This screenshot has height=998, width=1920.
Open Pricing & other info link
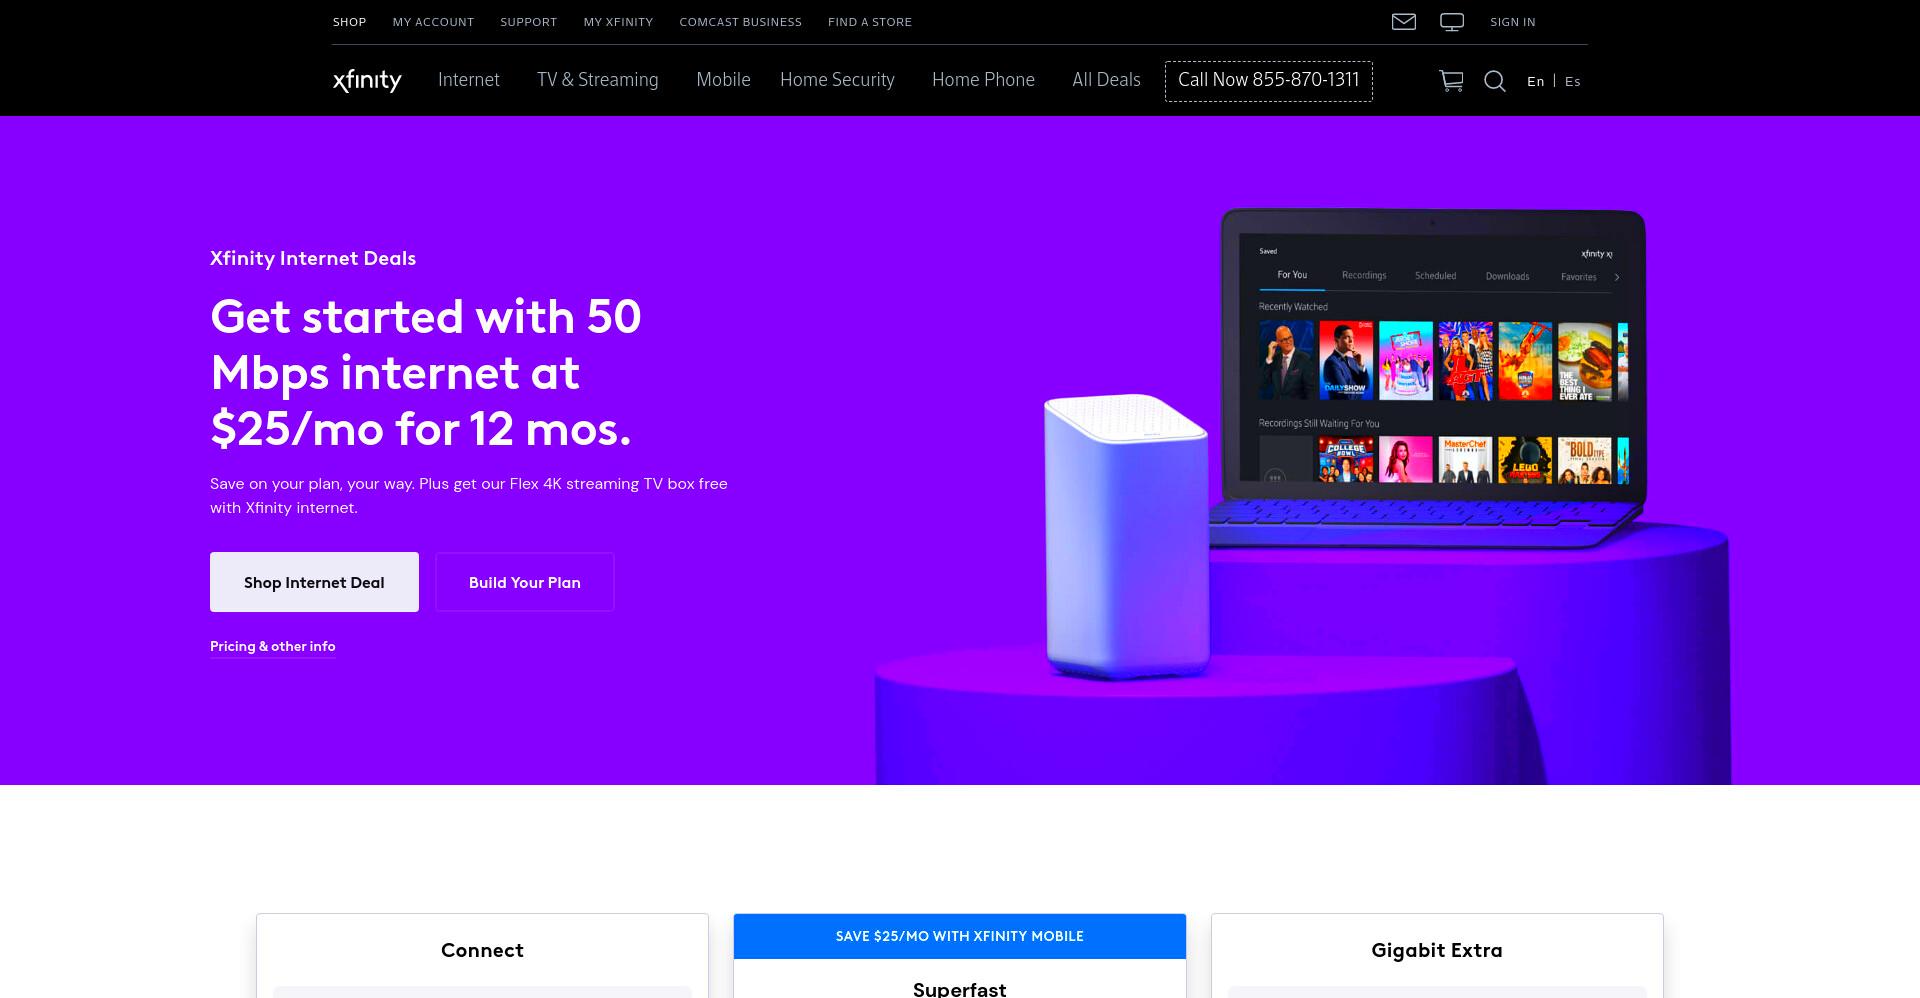273,646
